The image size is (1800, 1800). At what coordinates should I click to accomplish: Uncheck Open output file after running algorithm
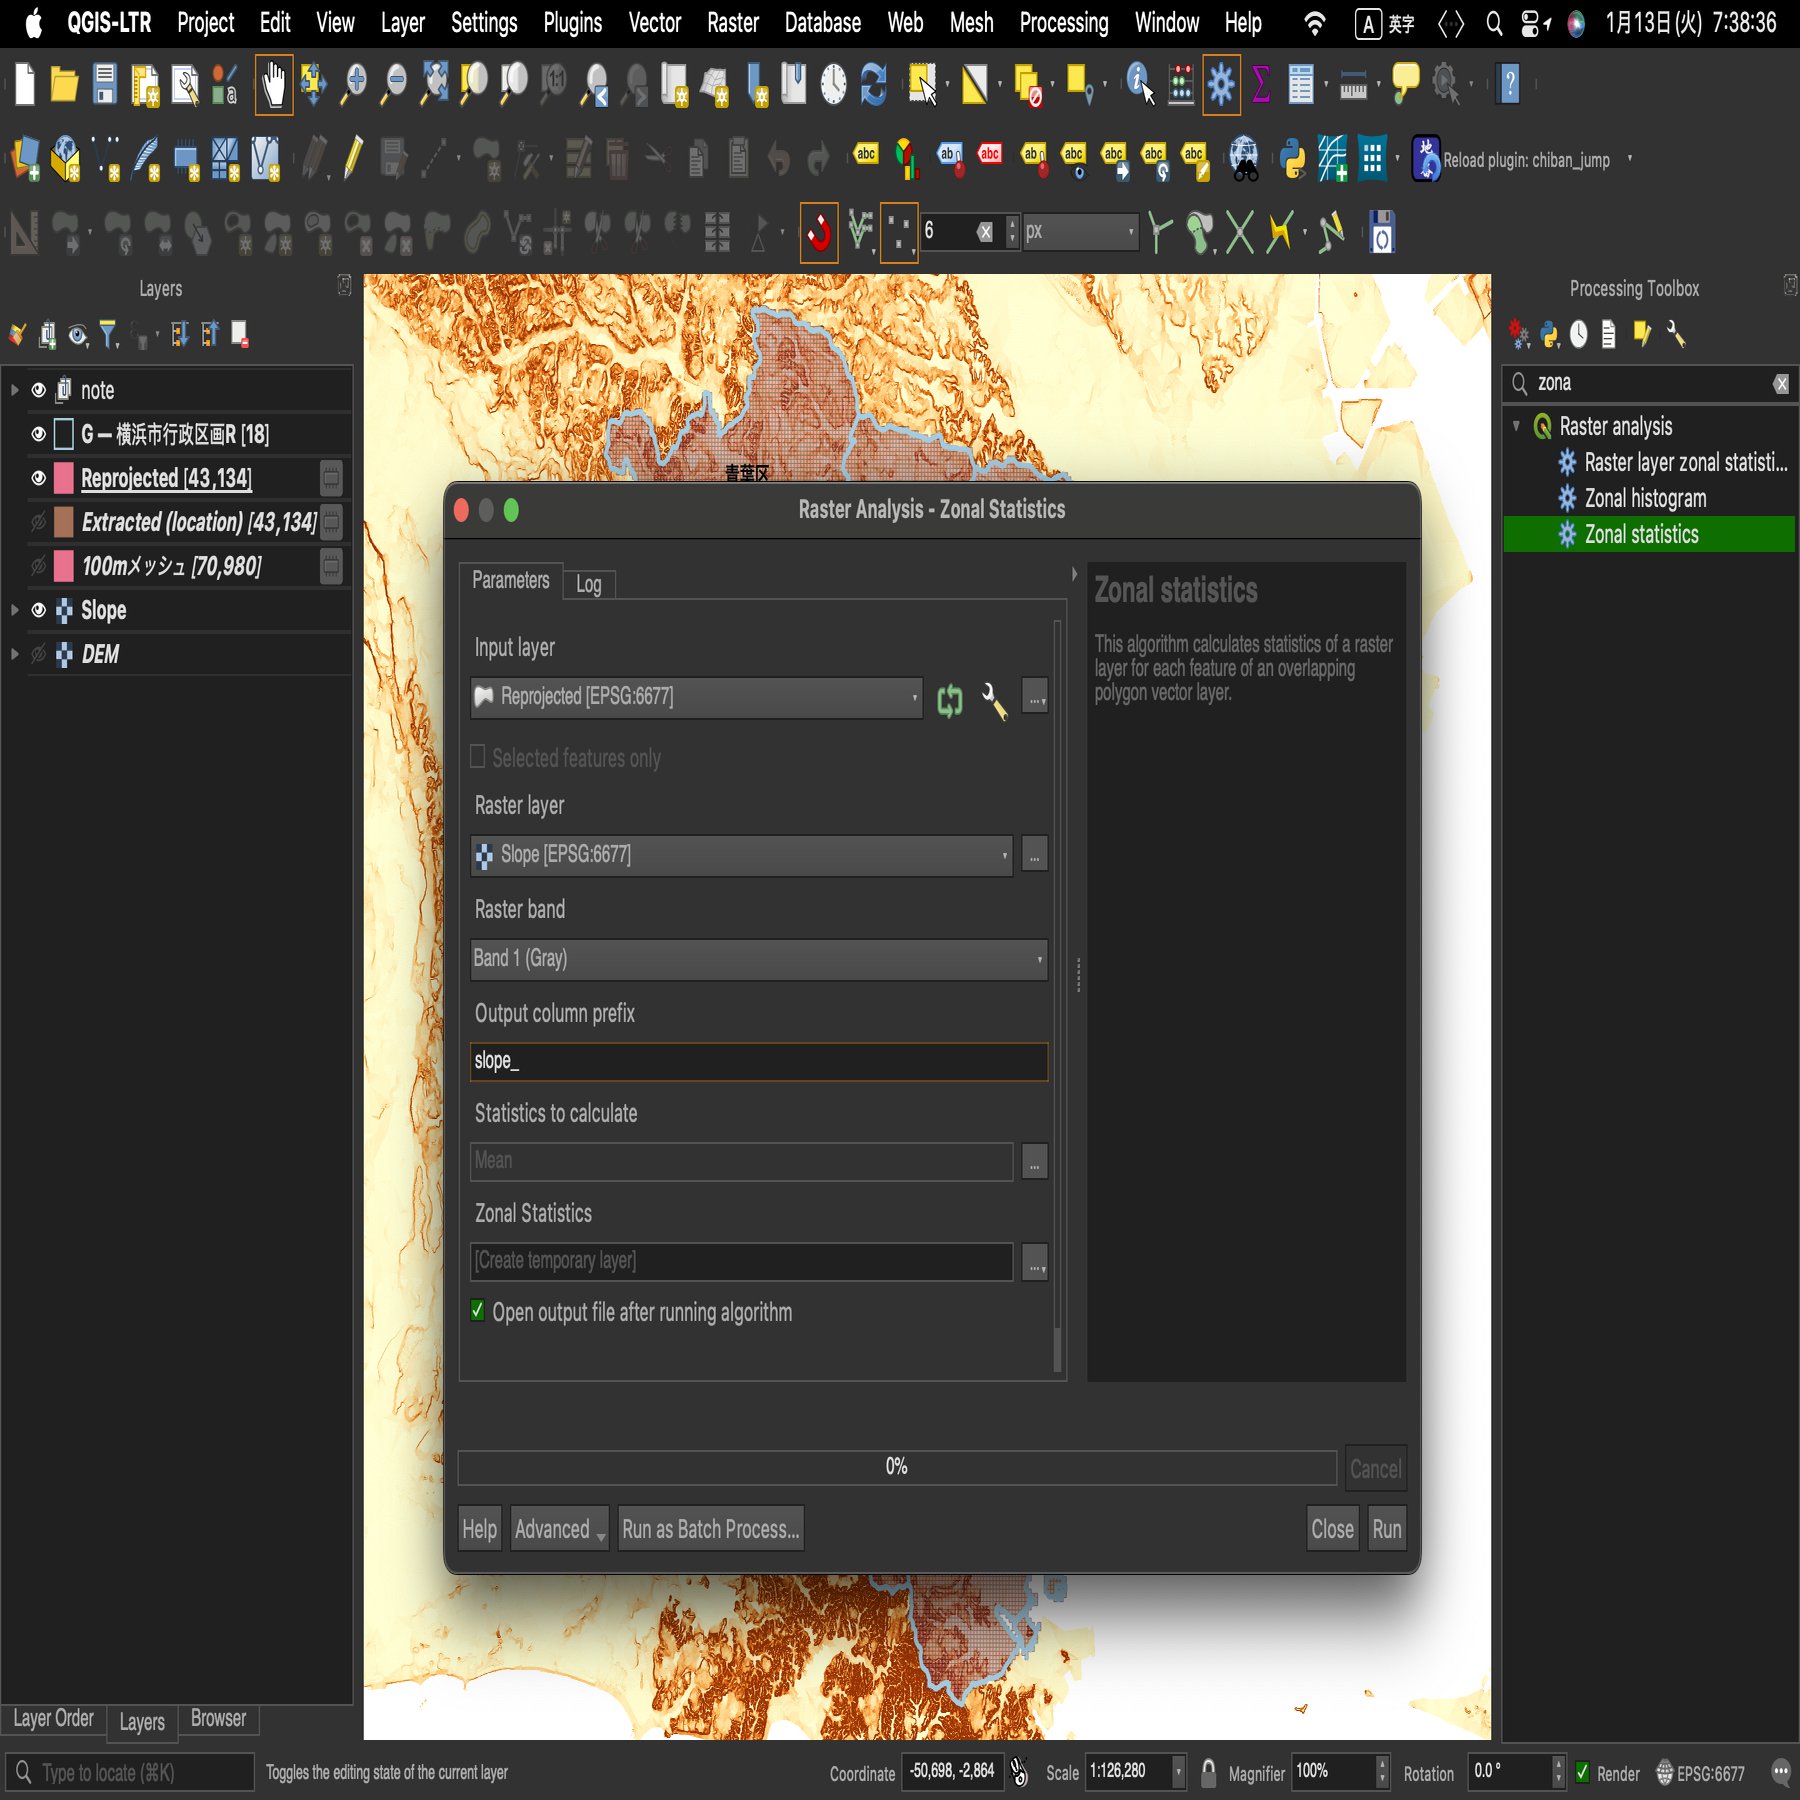(x=478, y=1311)
